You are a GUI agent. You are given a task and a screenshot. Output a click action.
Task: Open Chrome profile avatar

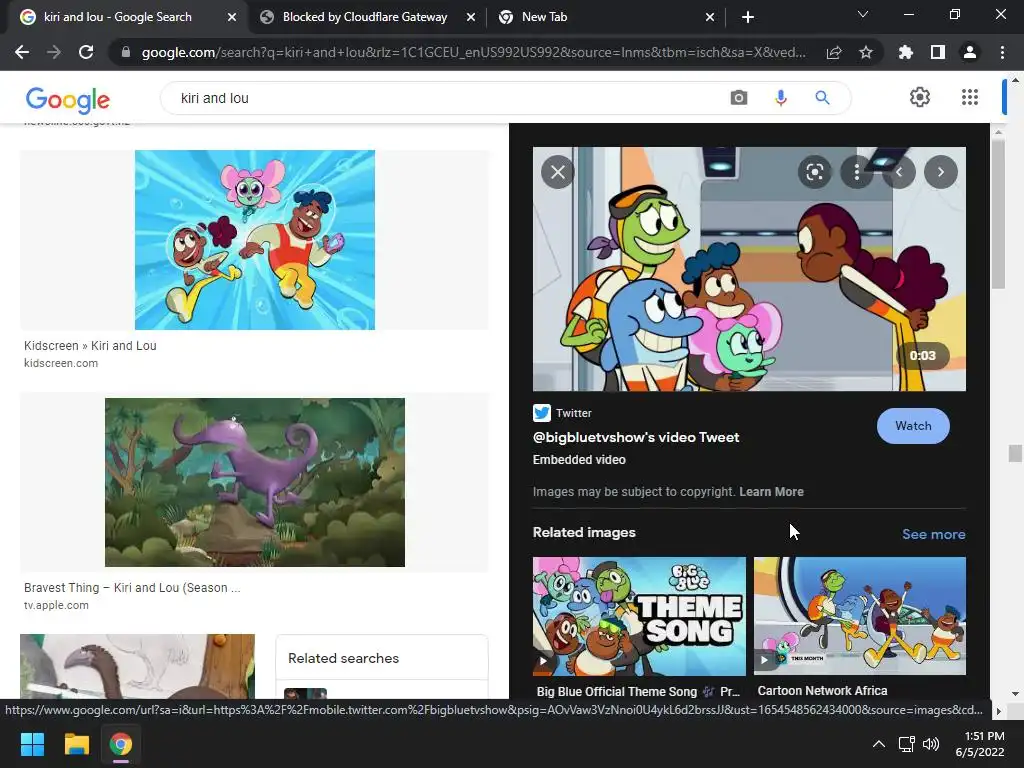tap(970, 52)
